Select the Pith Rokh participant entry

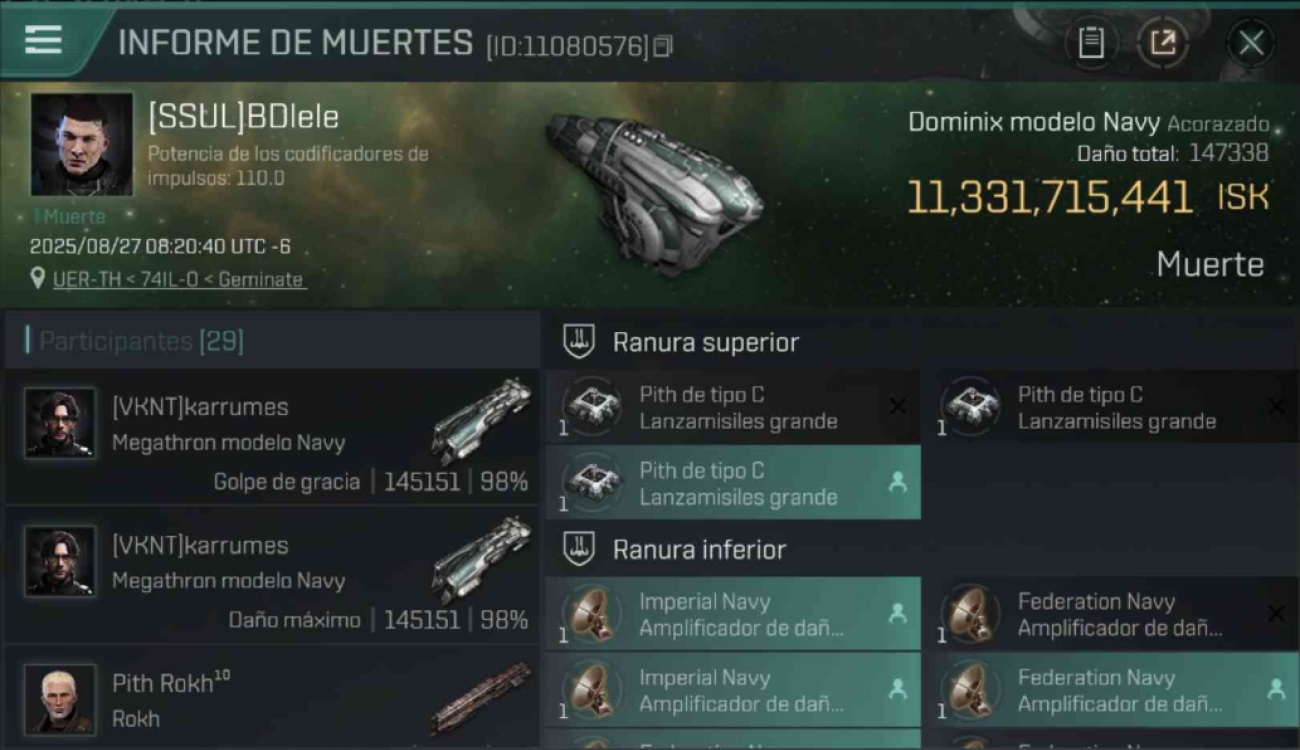coord(271,698)
